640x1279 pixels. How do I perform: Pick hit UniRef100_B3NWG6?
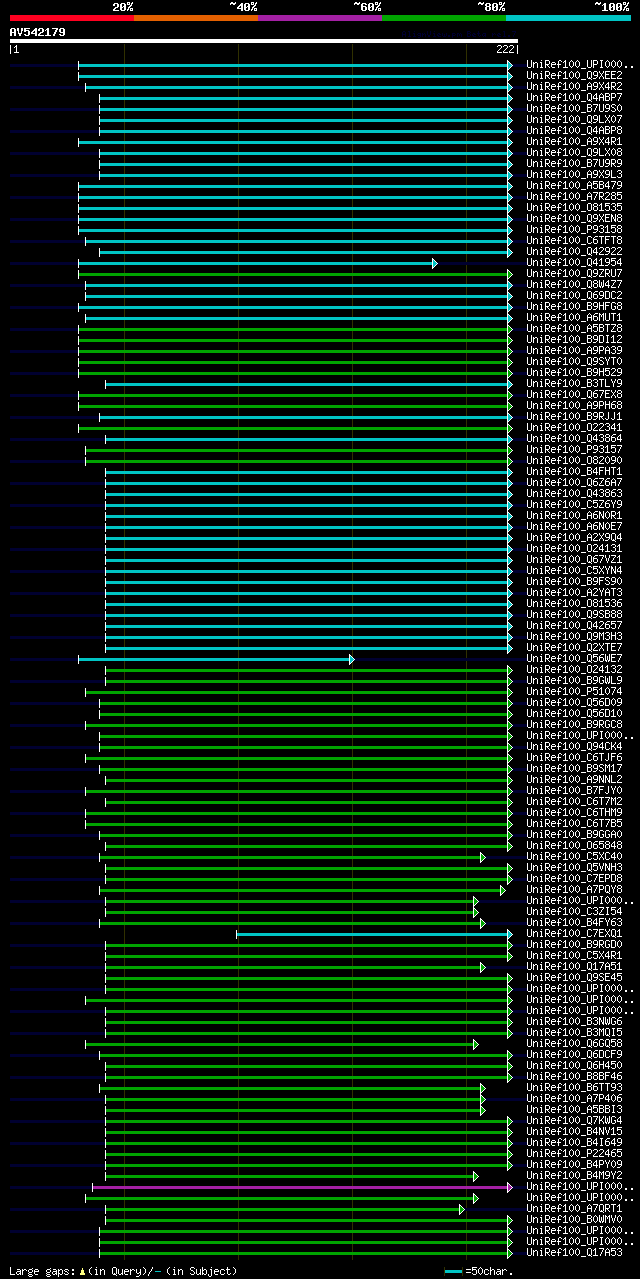click(x=574, y=1022)
